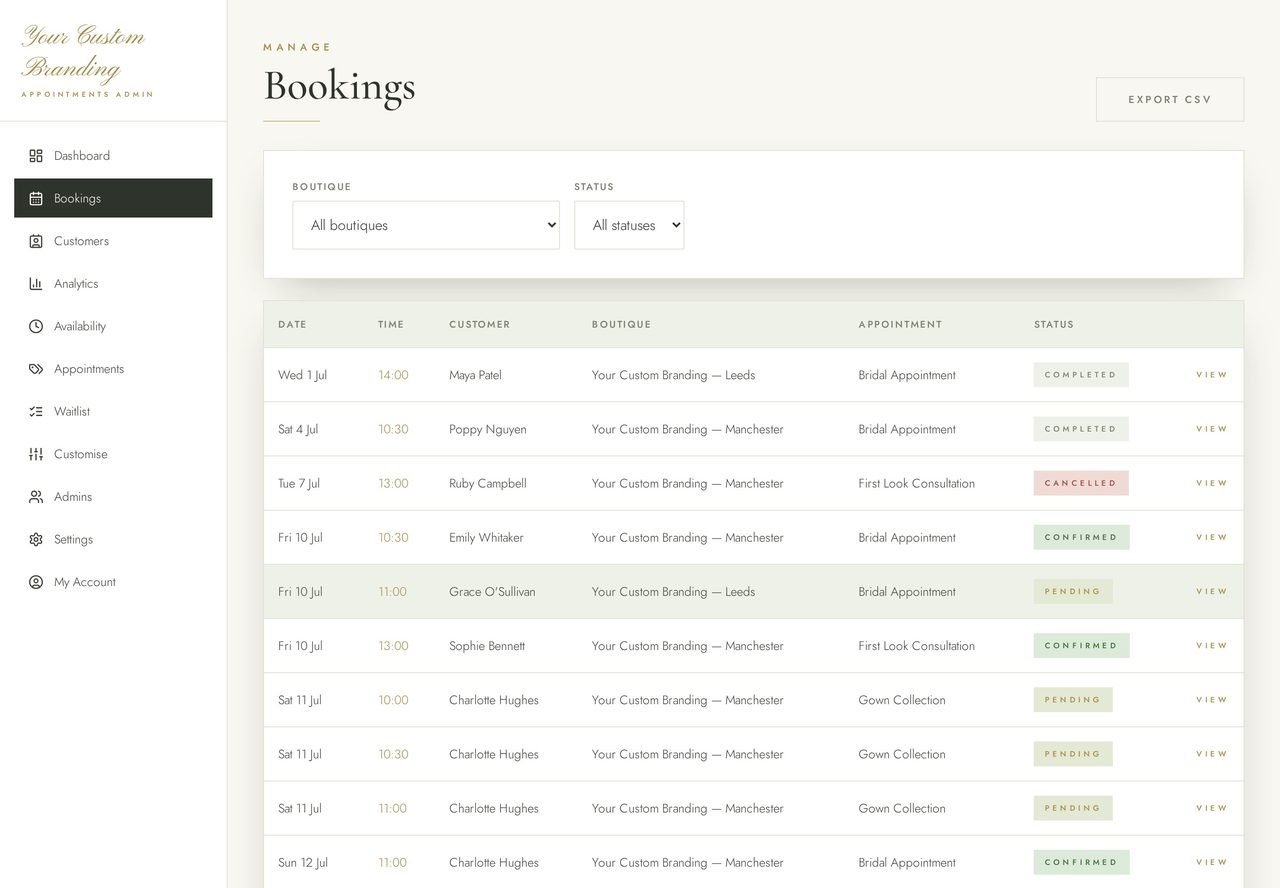Open the Appointments sidebar item
Image resolution: width=1280 pixels, height=888 pixels.
click(113, 369)
